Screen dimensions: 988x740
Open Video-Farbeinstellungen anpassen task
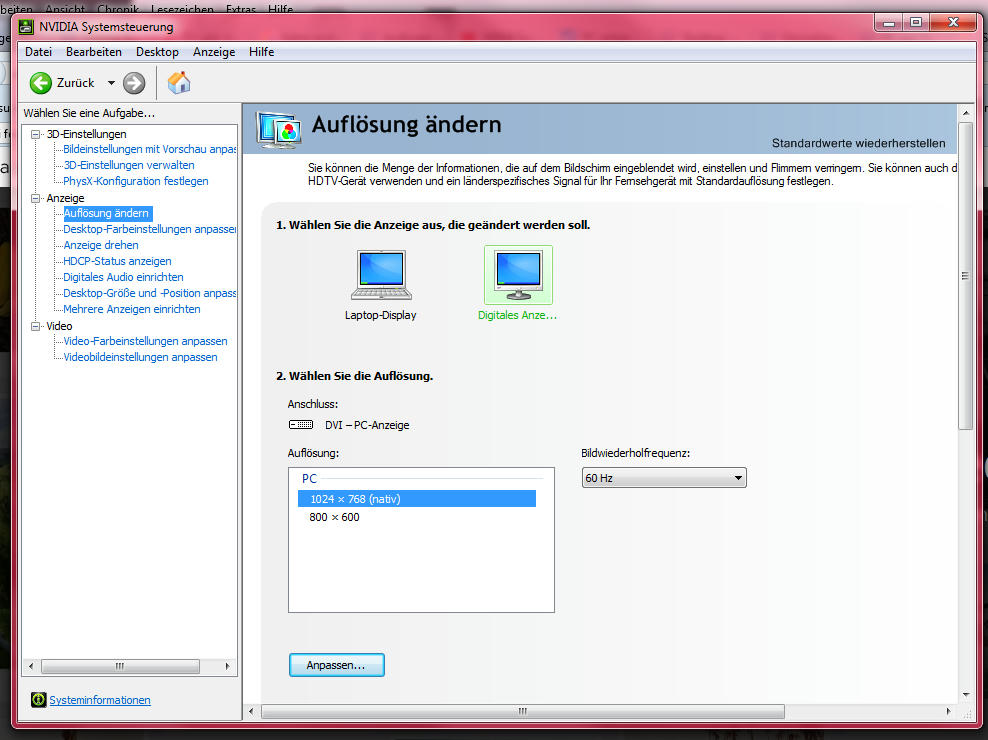pyautogui.click(x=146, y=341)
